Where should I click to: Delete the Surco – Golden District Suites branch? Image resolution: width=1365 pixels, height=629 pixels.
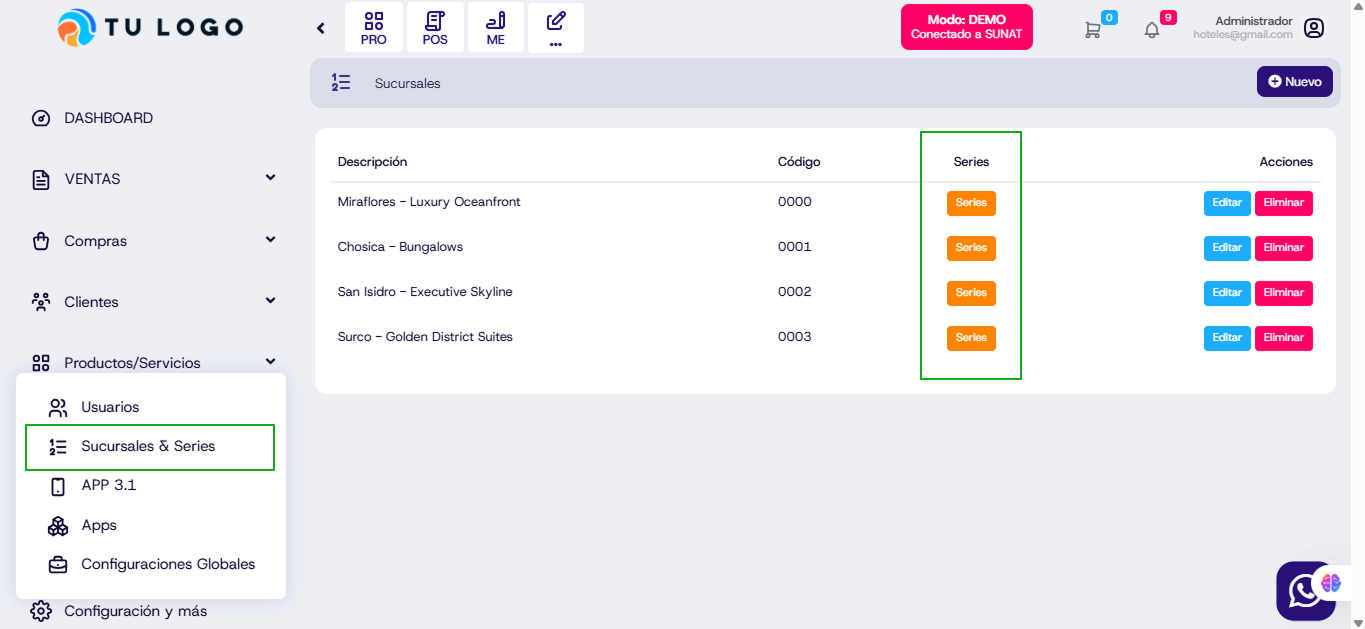point(1283,338)
